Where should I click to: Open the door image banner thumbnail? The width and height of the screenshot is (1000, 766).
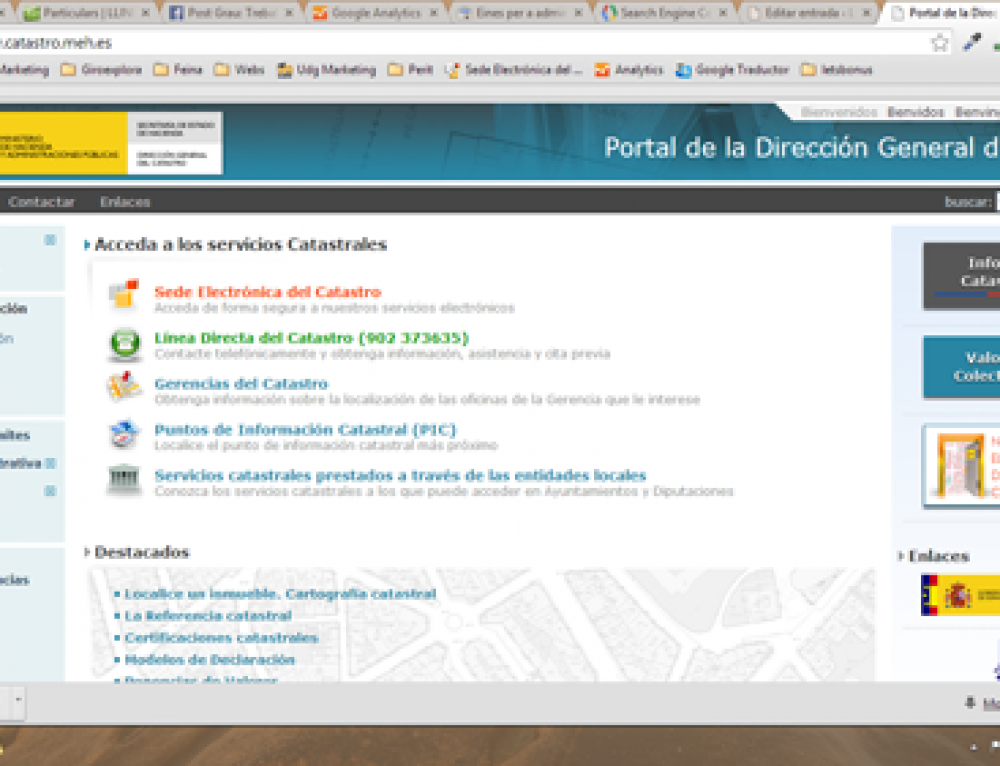[x=962, y=466]
